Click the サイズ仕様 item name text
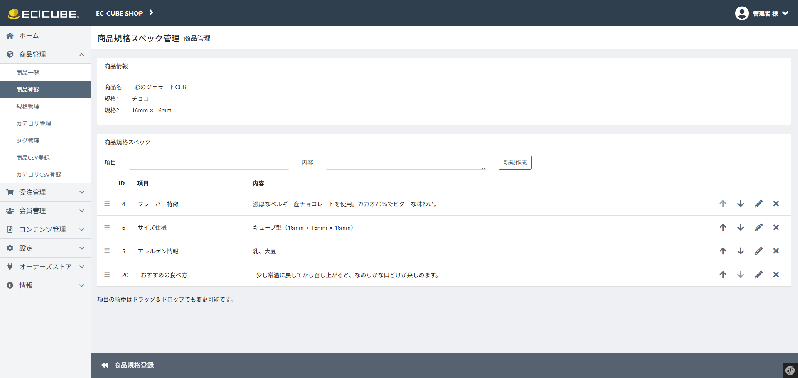 click(x=152, y=228)
